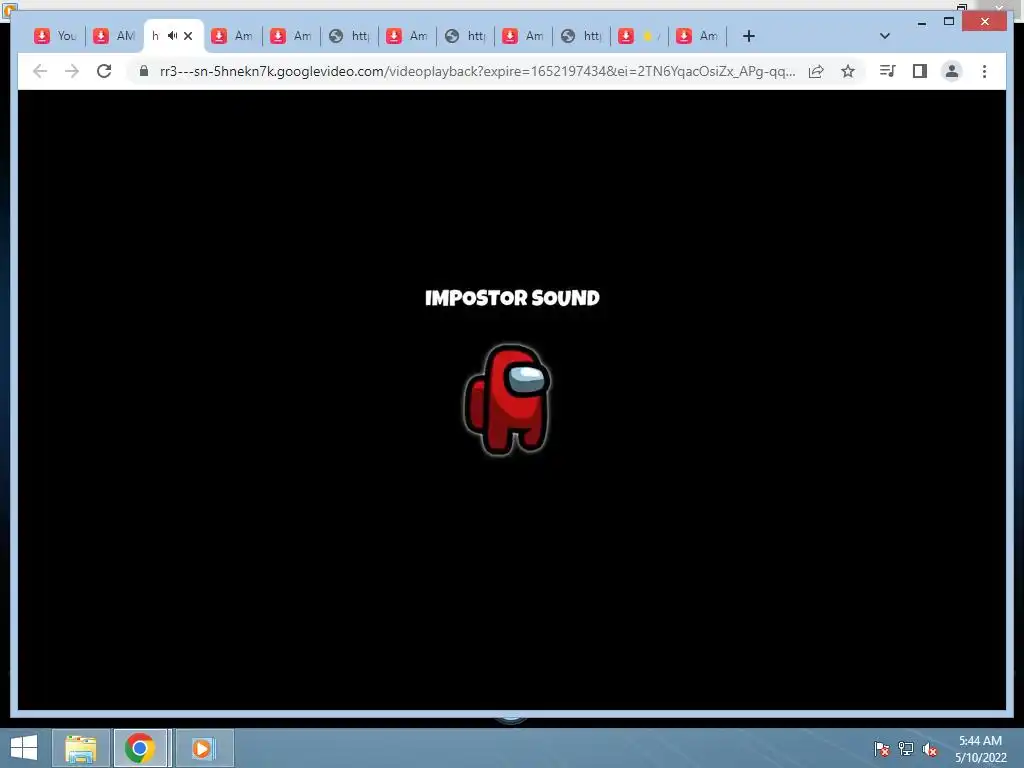The image size is (1024, 768).
Task: Open the Chrome three-dot menu
Action: [984, 71]
